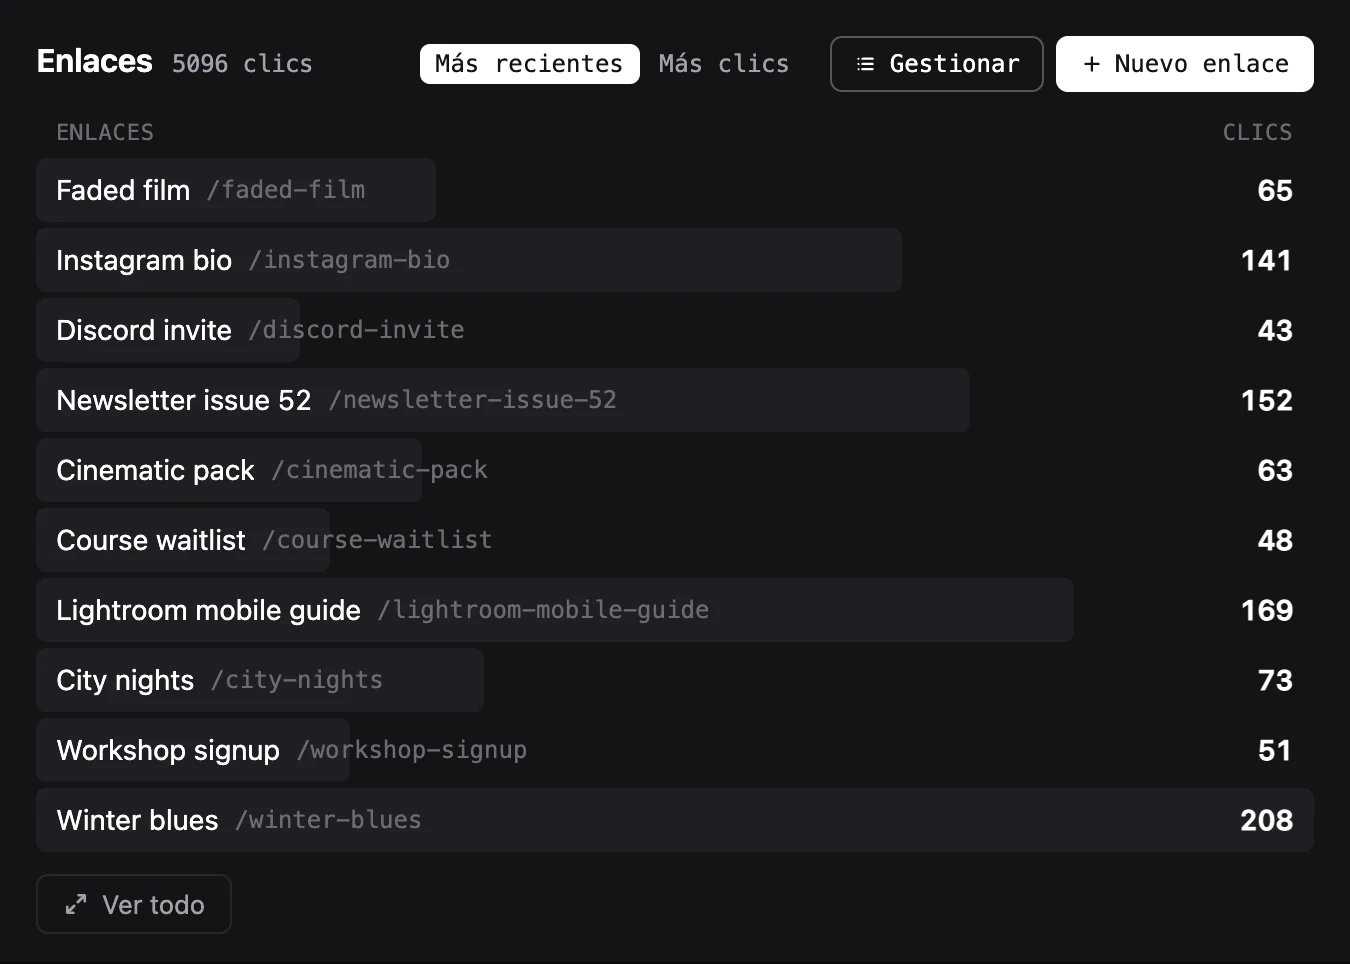
Task: Click the /city-nights slug
Action: (297, 680)
